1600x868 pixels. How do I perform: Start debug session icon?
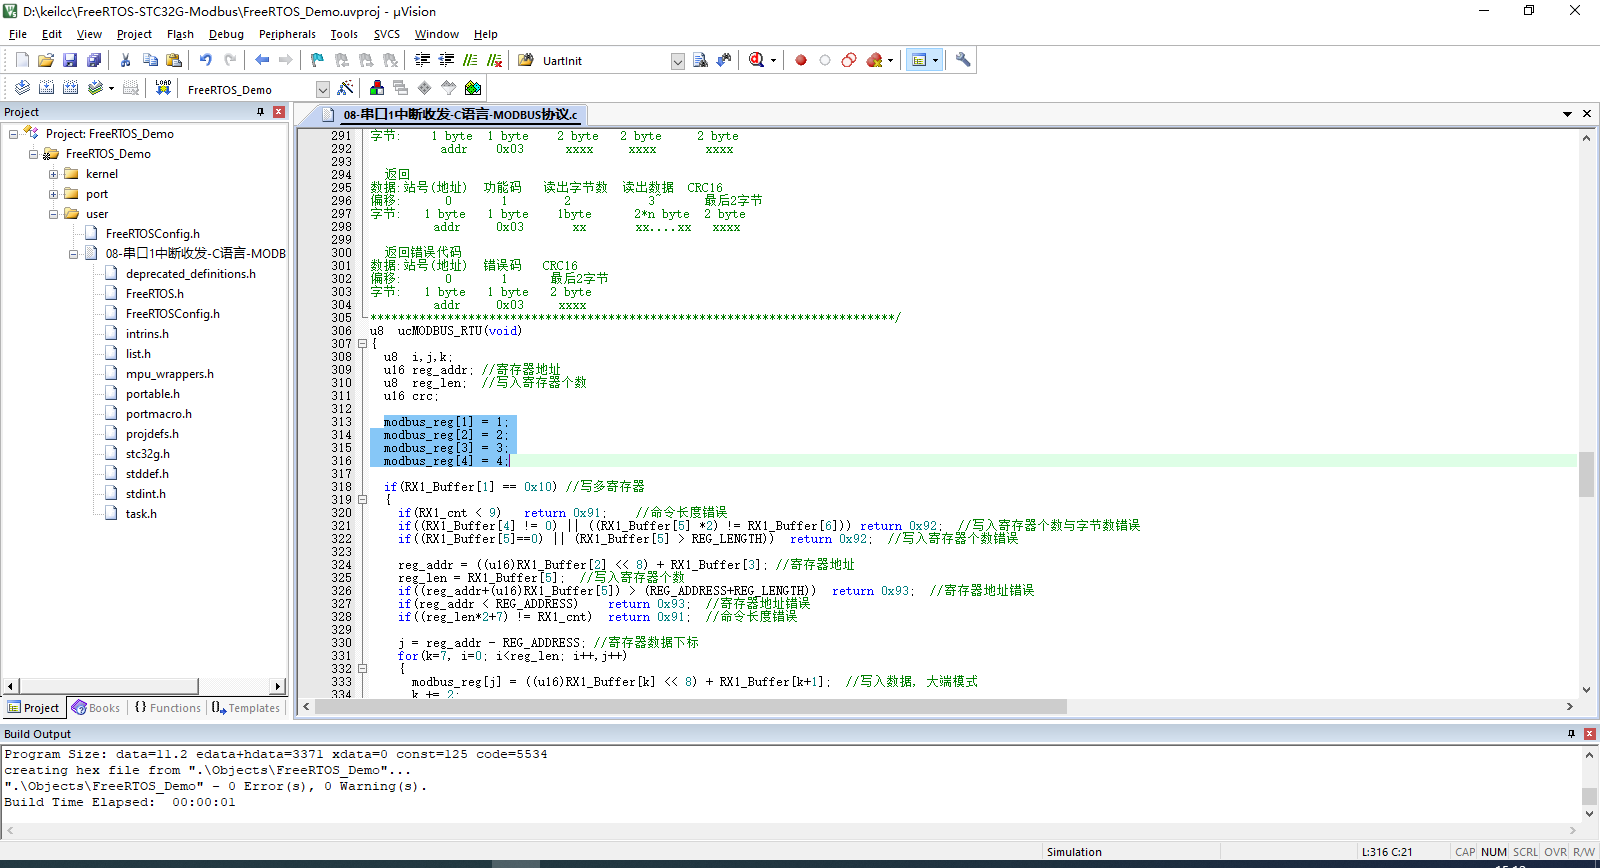756,60
